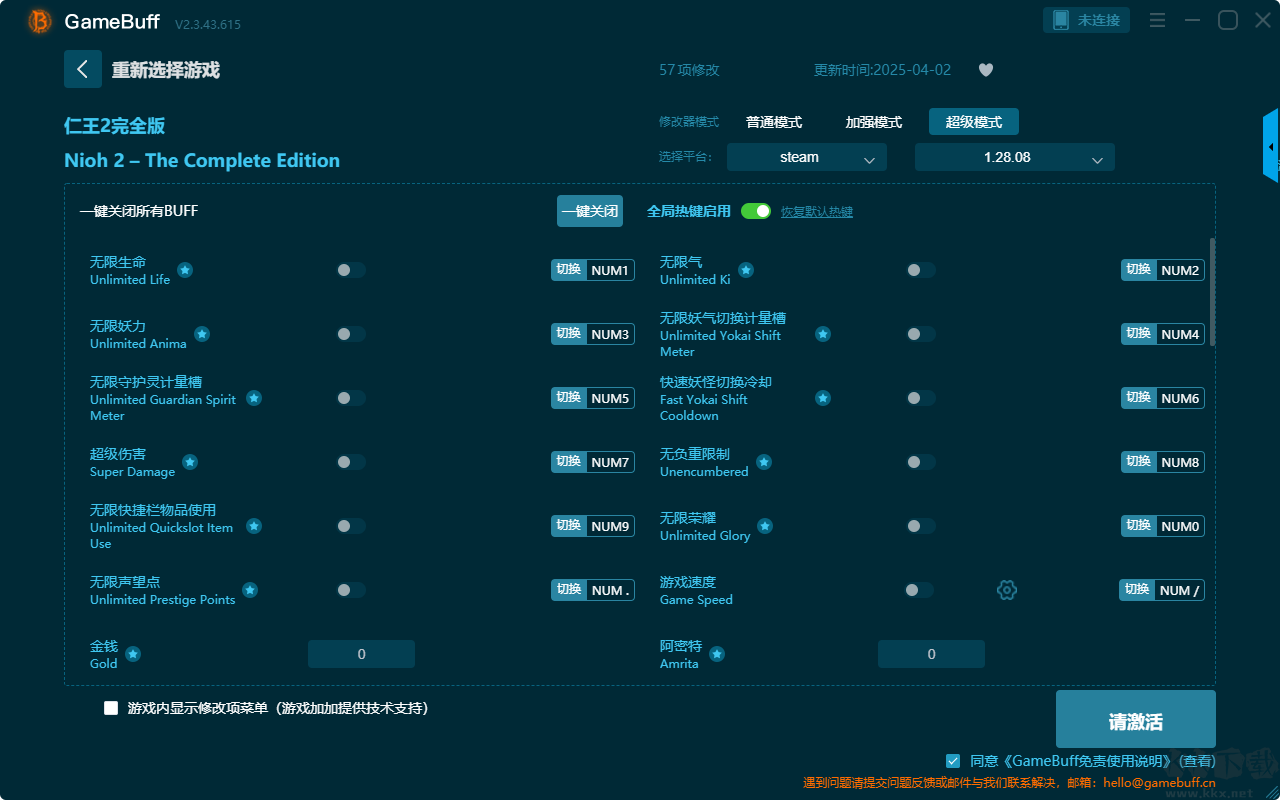Click the 请激活 activate button

tap(1136, 719)
